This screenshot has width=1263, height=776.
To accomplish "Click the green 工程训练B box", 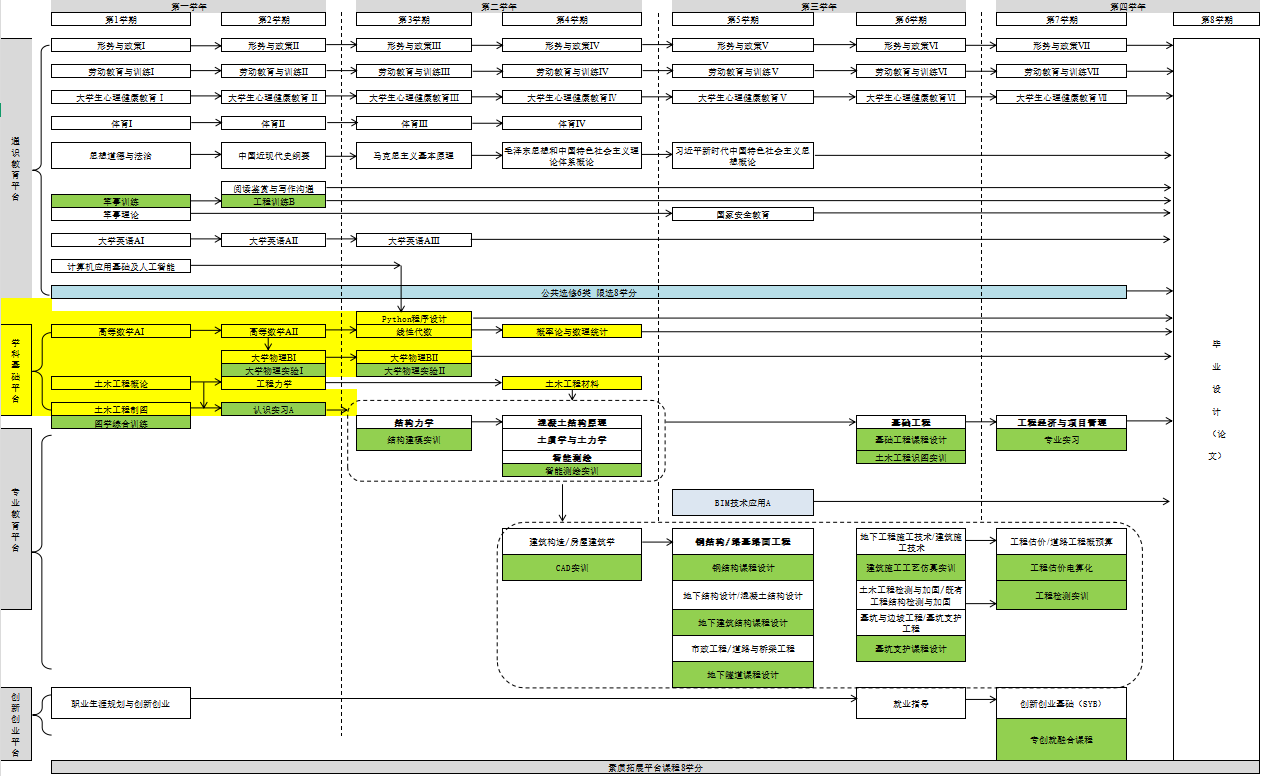I will [273, 201].
